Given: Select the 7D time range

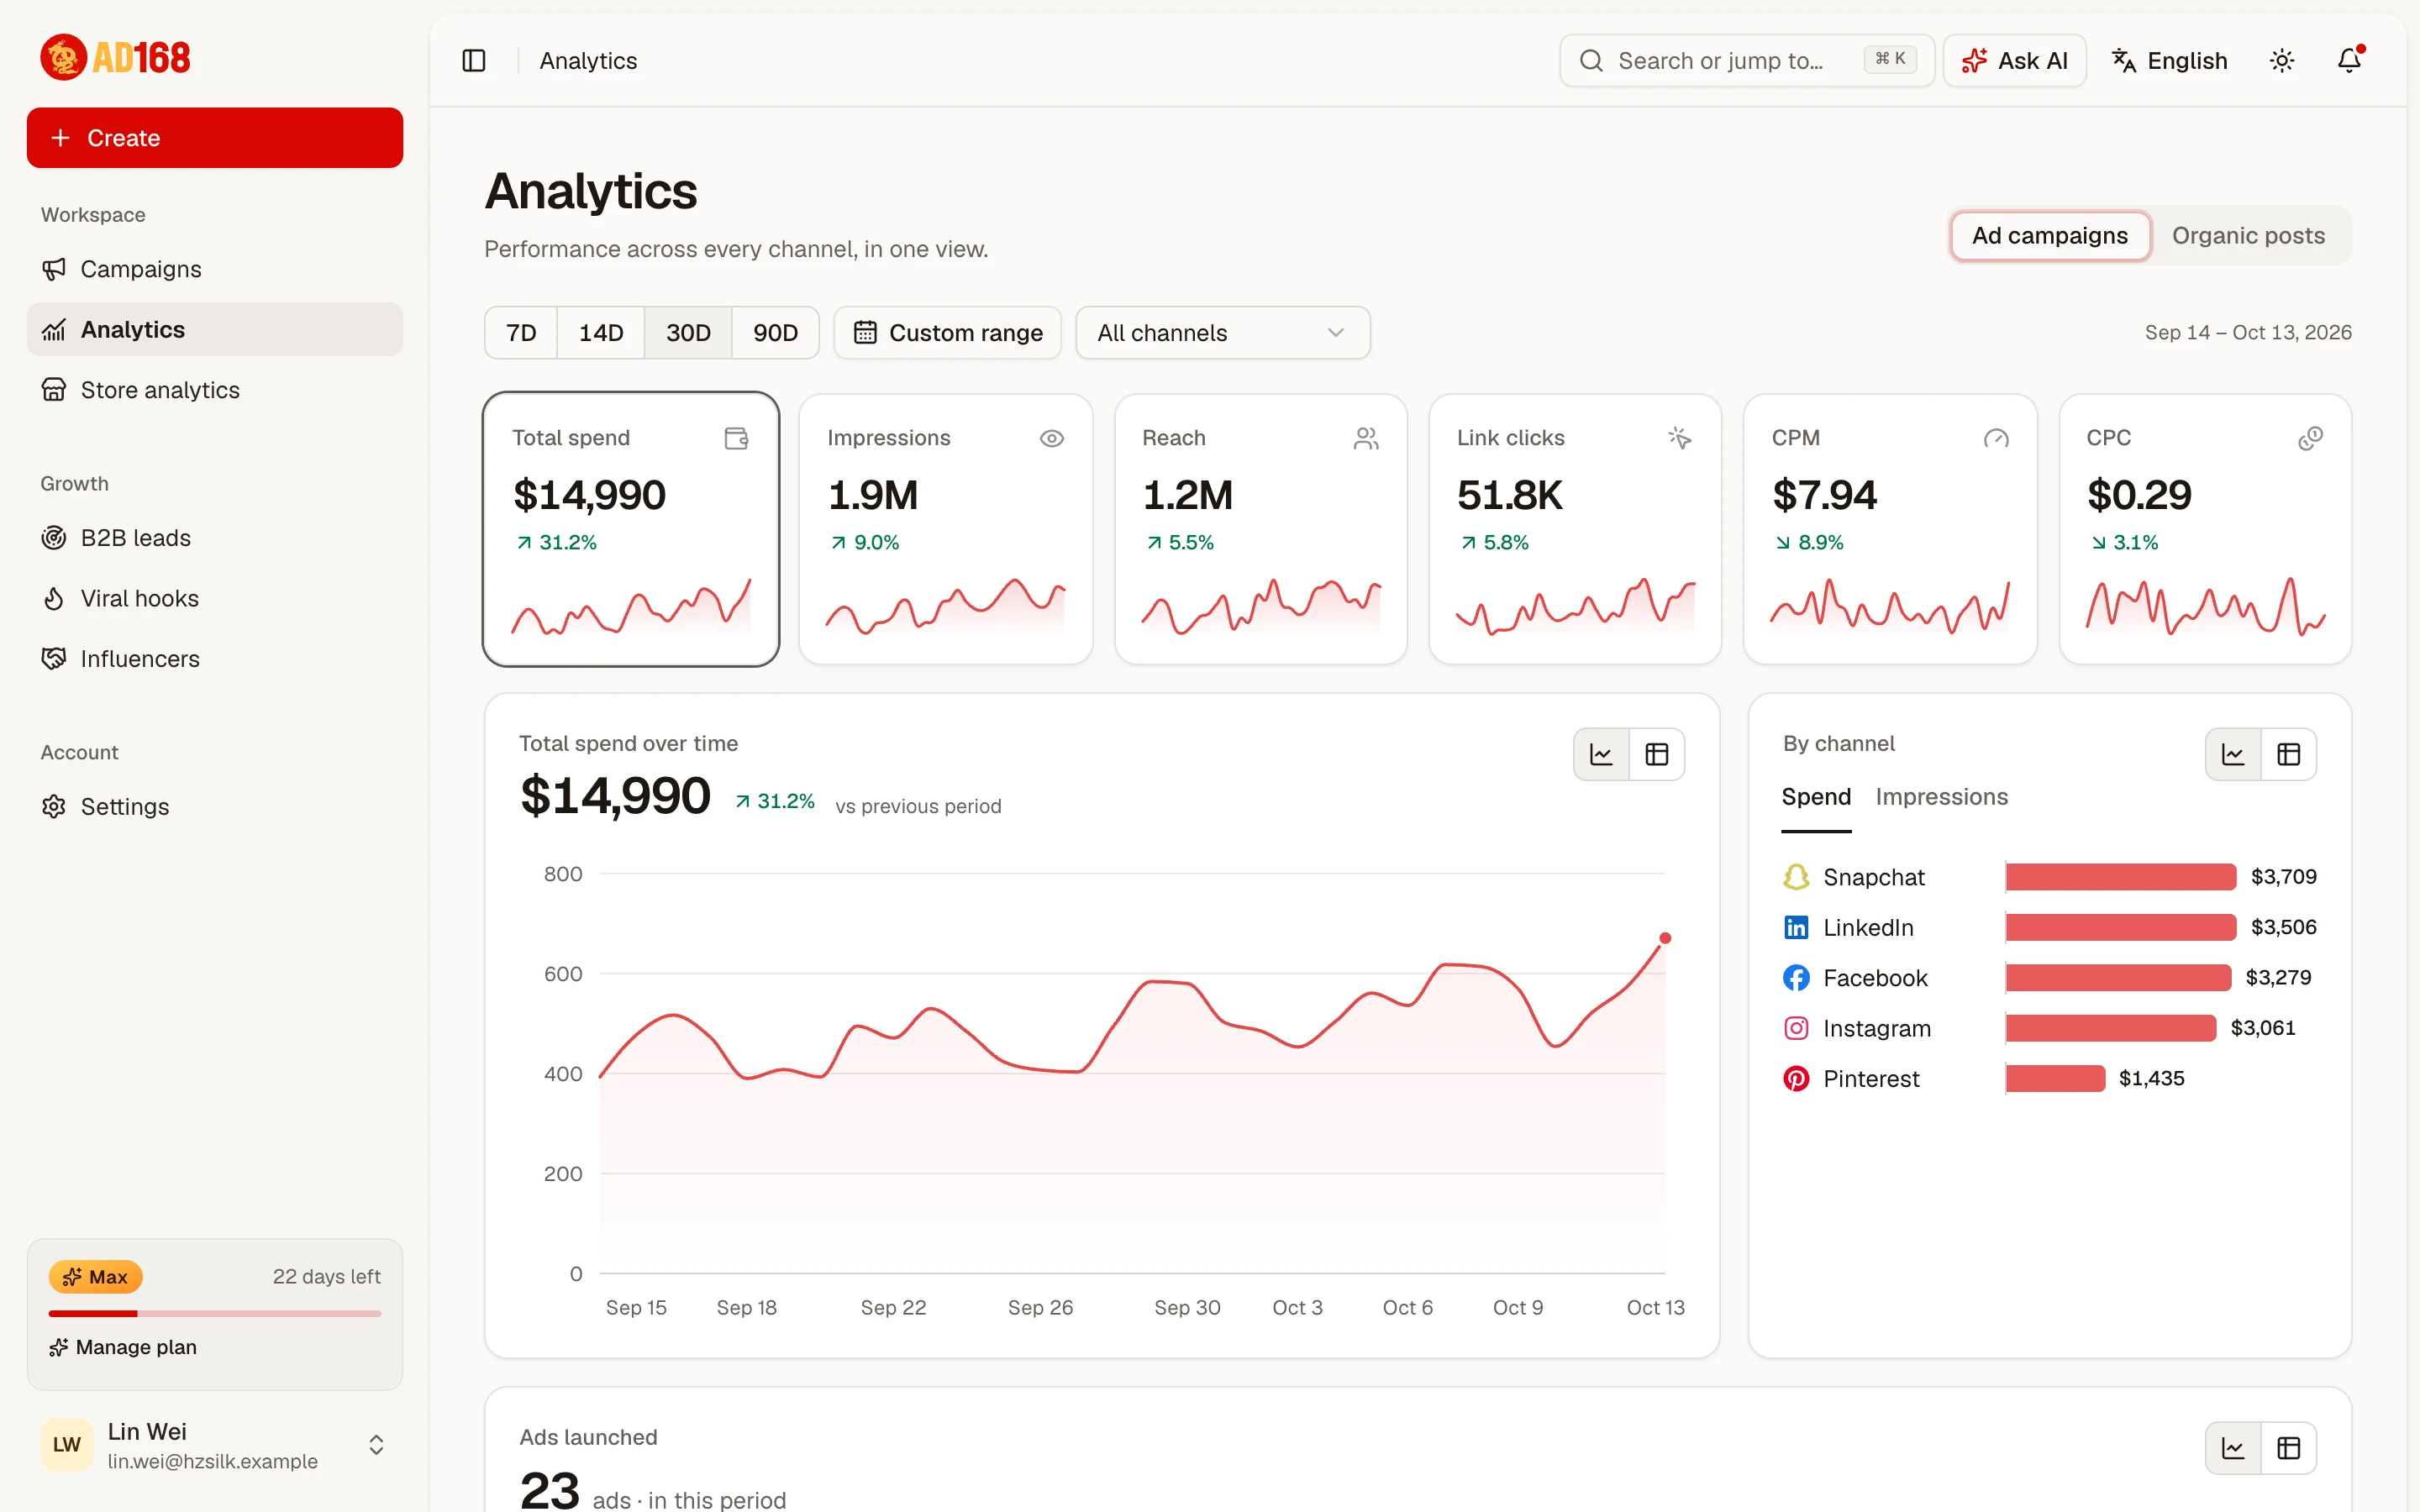Looking at the screenshot, I should tap(521, 333).
